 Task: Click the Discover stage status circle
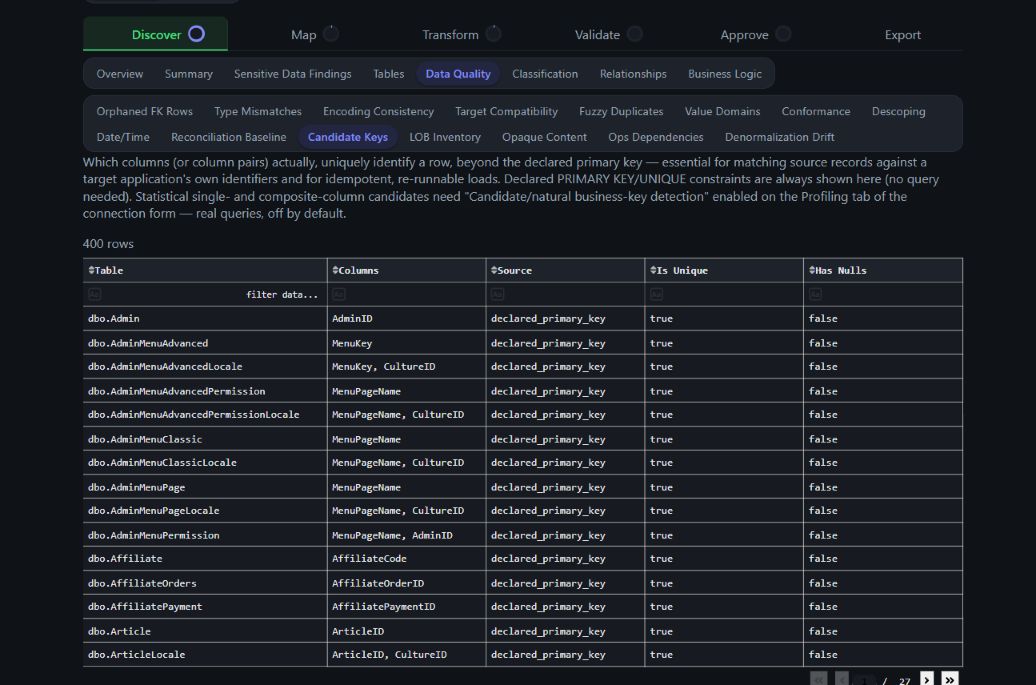tap(196, 34)
